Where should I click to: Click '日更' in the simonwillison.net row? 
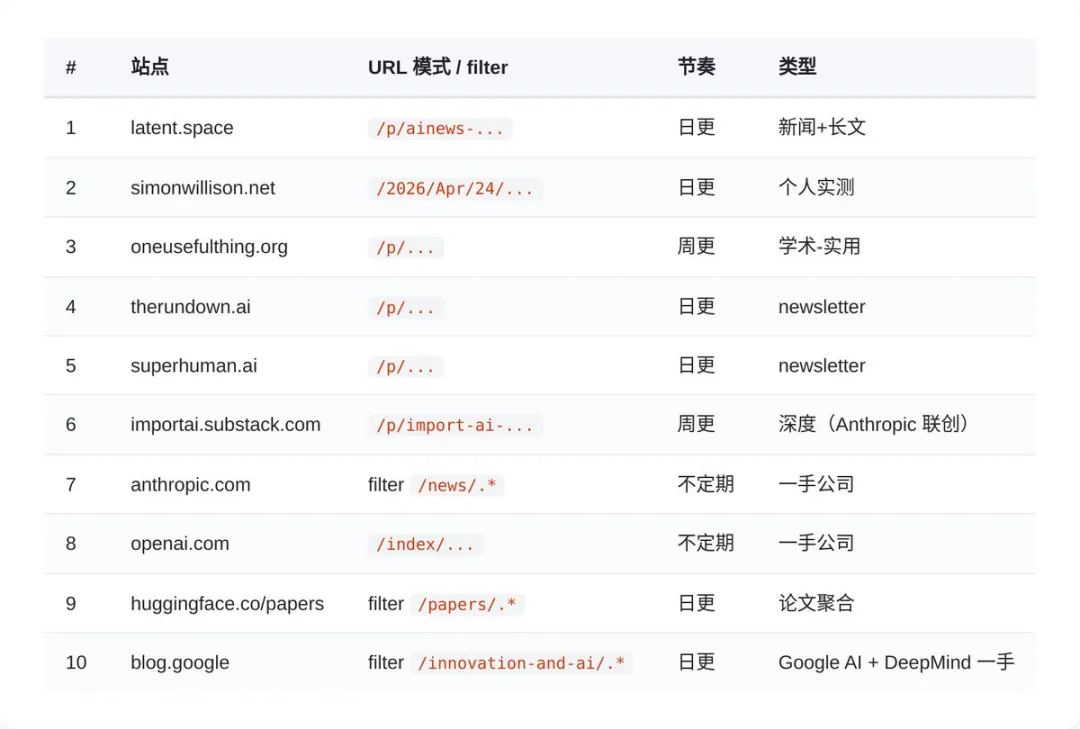[696, 187]
